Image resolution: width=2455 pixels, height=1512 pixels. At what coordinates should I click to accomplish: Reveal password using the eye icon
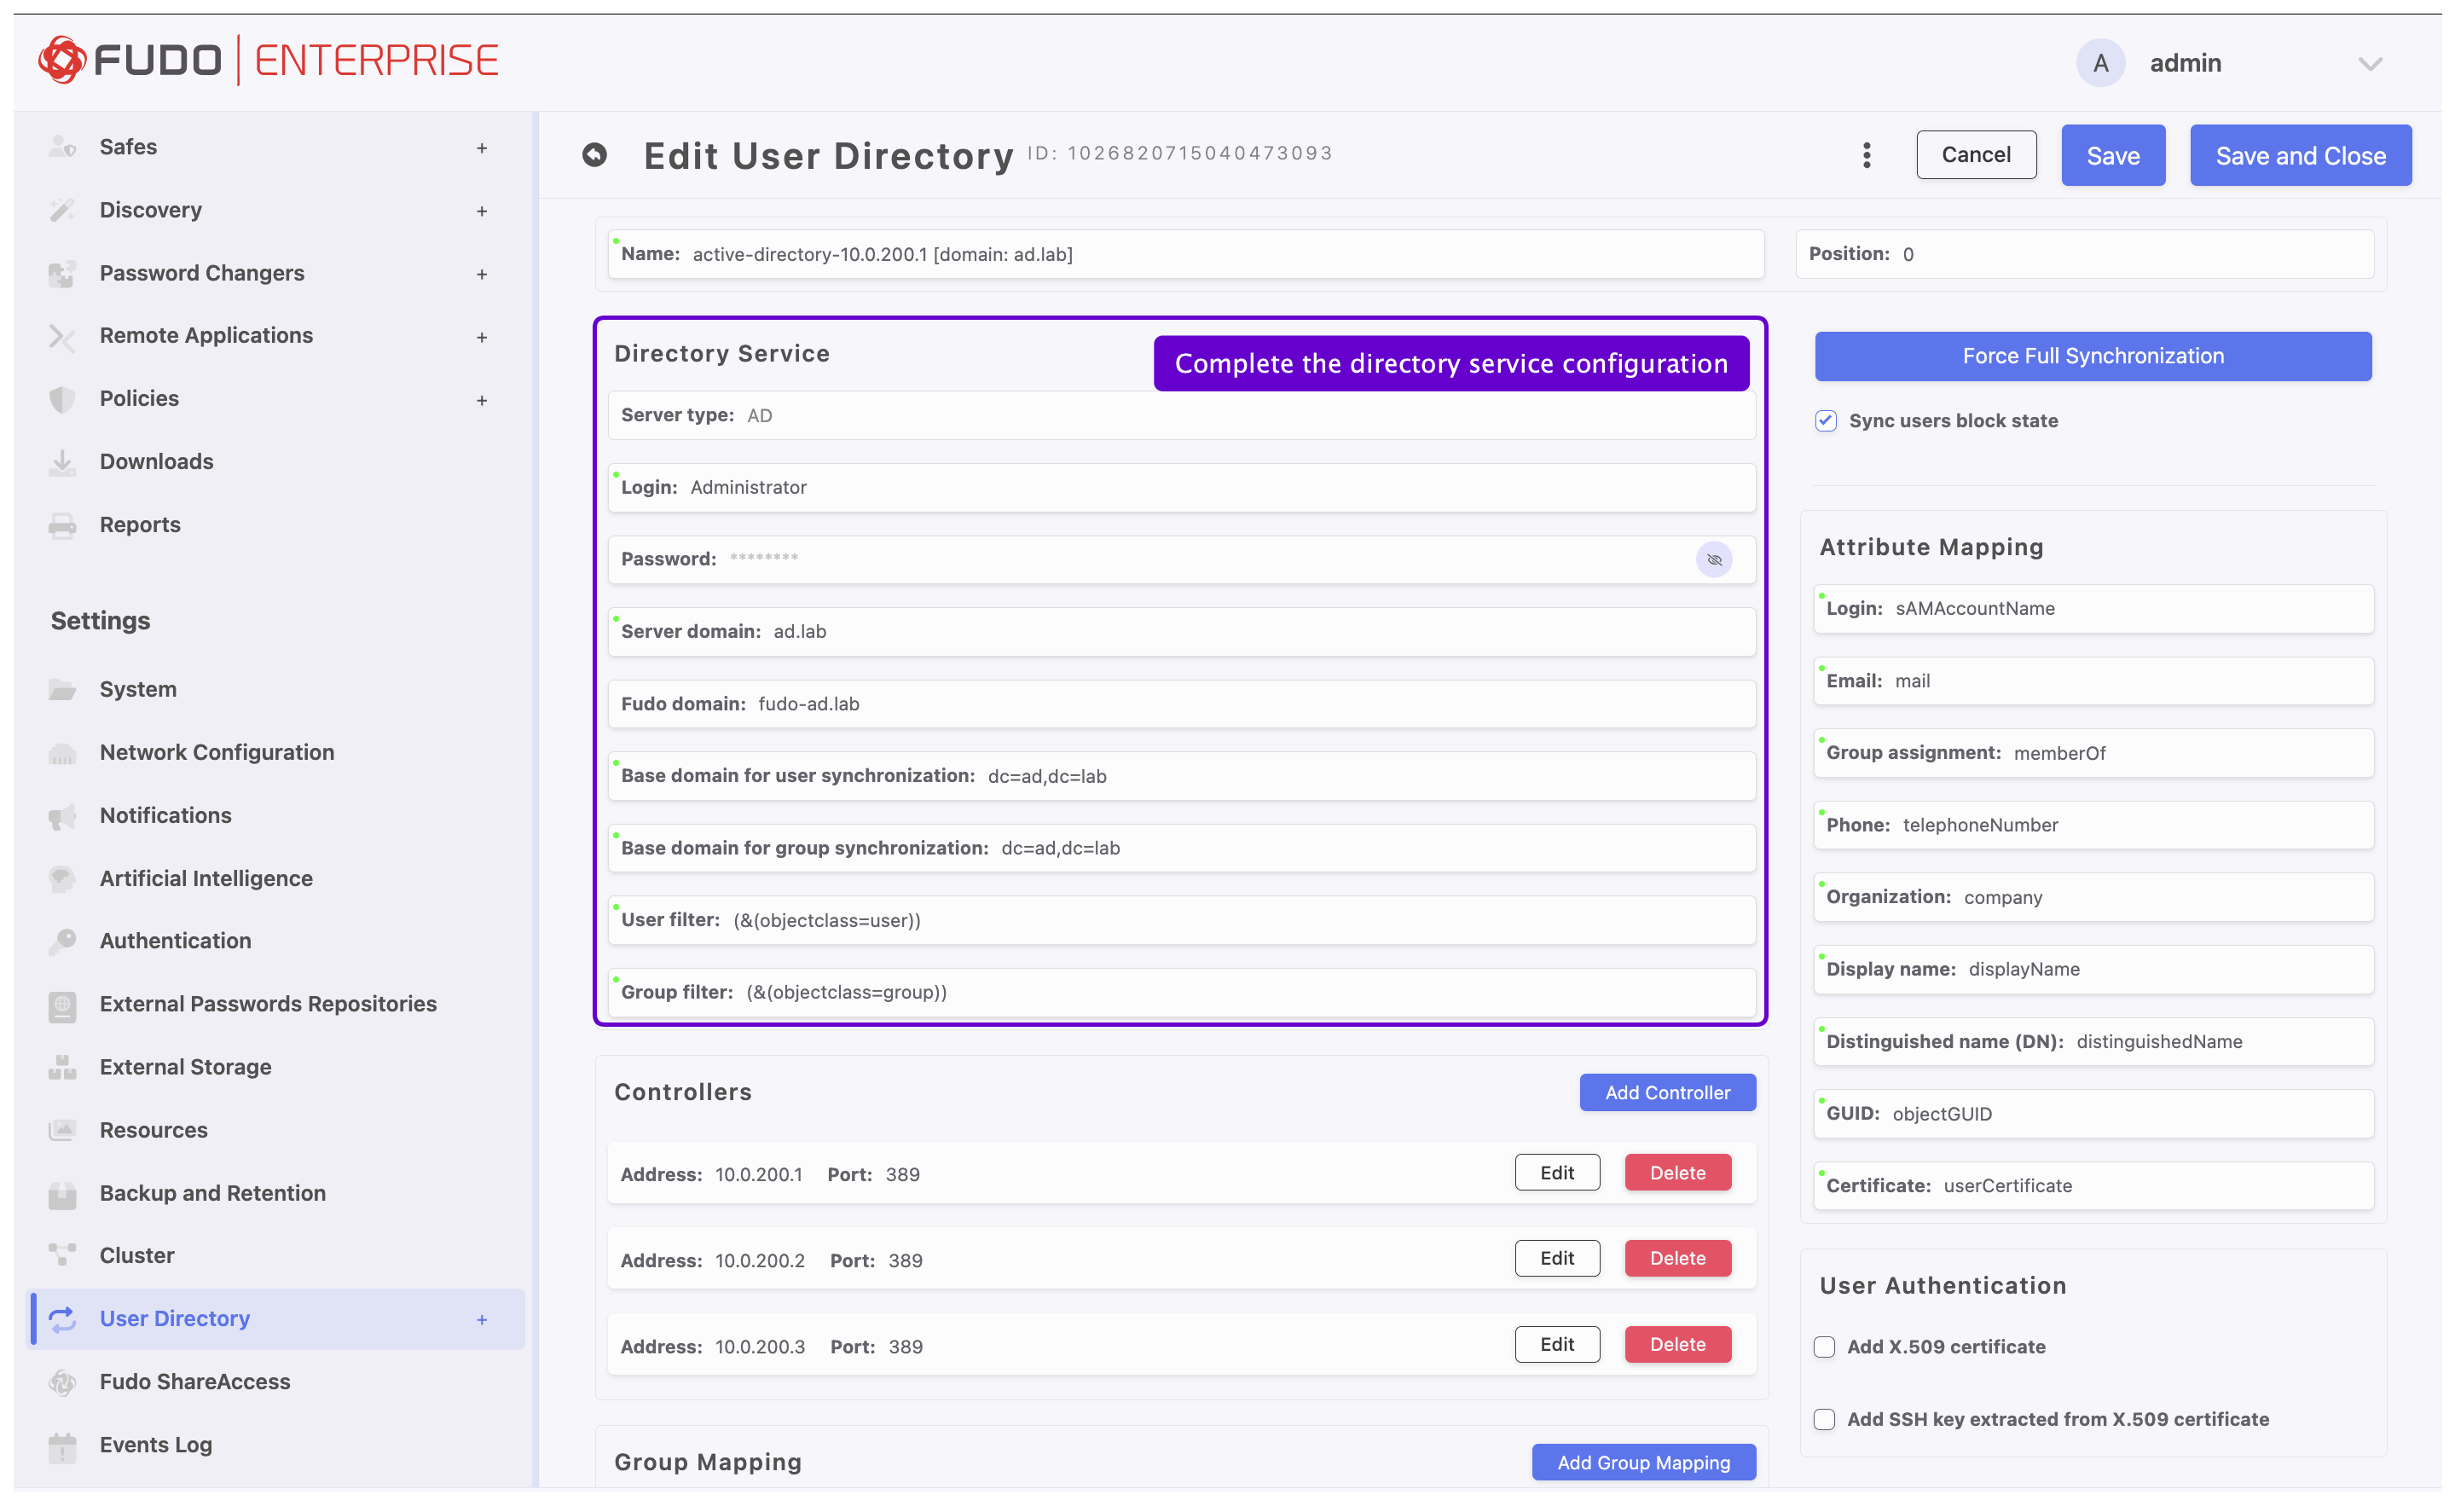pyautogui.click(x=1713, y=559)
